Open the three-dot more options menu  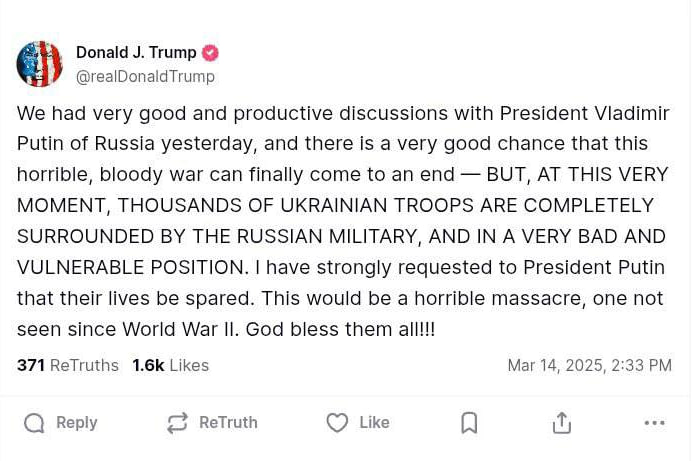[x=655, y=423]
